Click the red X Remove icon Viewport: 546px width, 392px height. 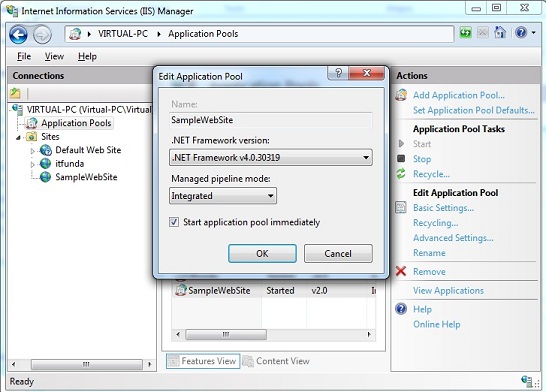(x=401, y=271)
